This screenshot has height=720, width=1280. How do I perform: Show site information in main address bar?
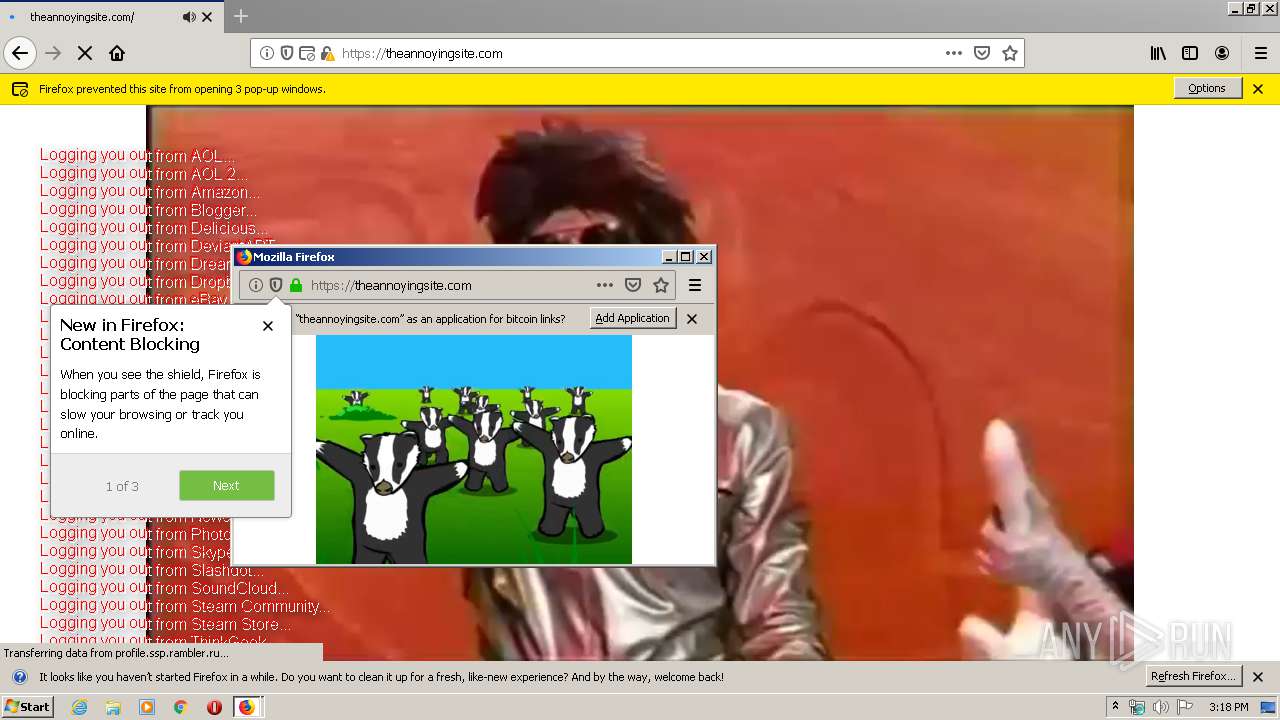point(267,53)
